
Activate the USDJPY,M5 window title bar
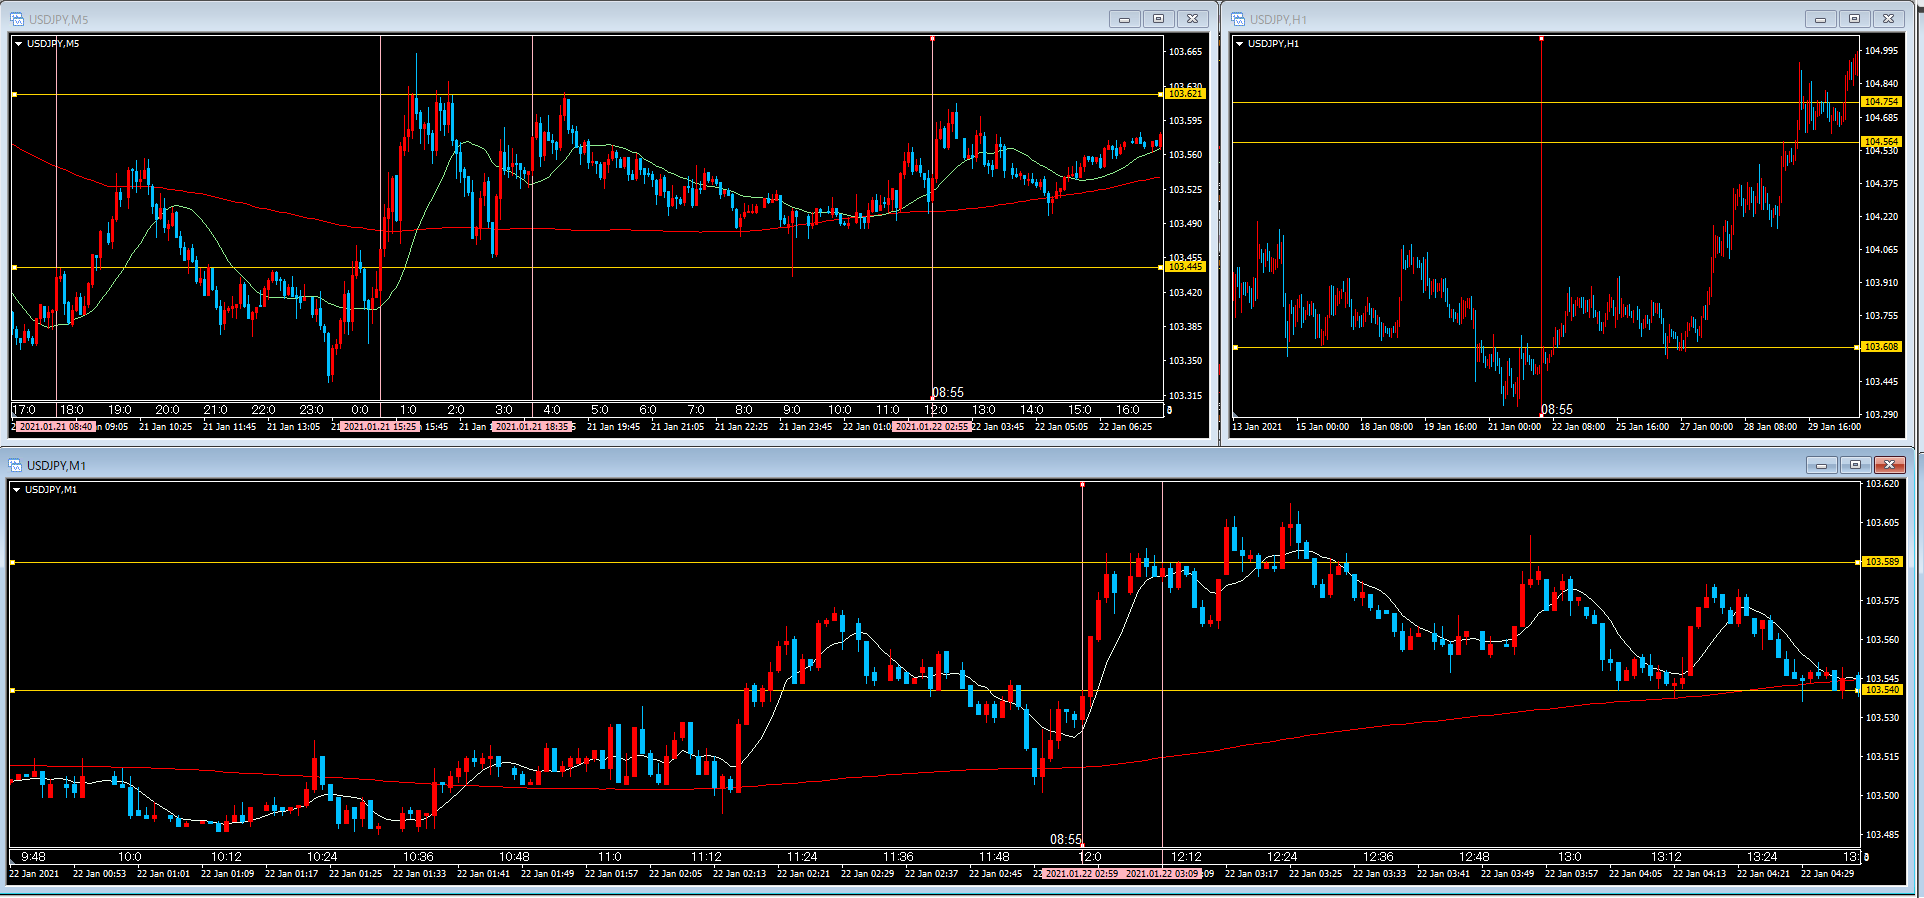click(500, 19)
